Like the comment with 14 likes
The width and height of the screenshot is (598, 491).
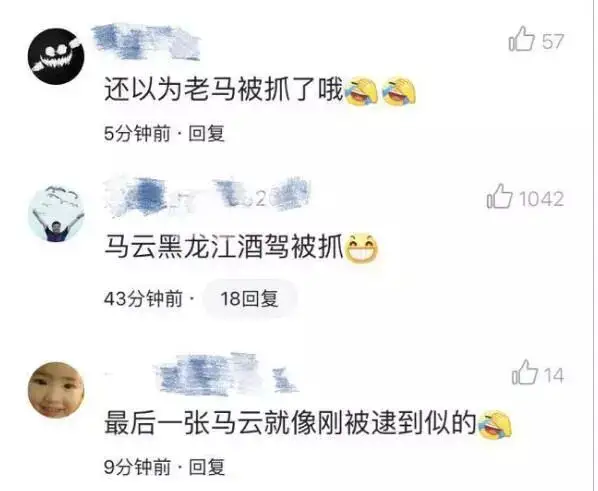525,372
